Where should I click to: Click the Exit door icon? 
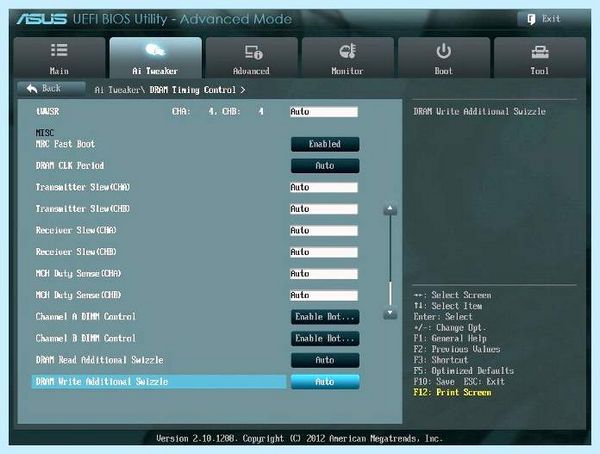(x=531, y=19)
